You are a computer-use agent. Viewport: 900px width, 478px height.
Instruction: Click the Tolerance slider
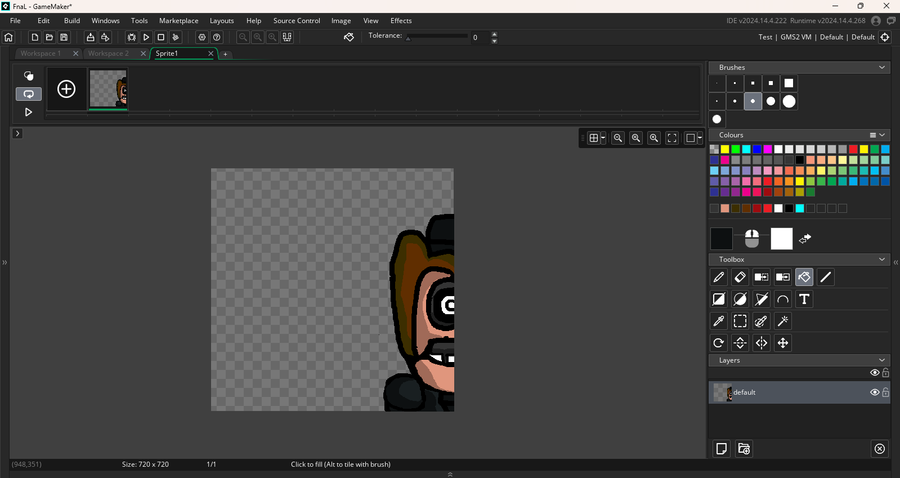437,37
